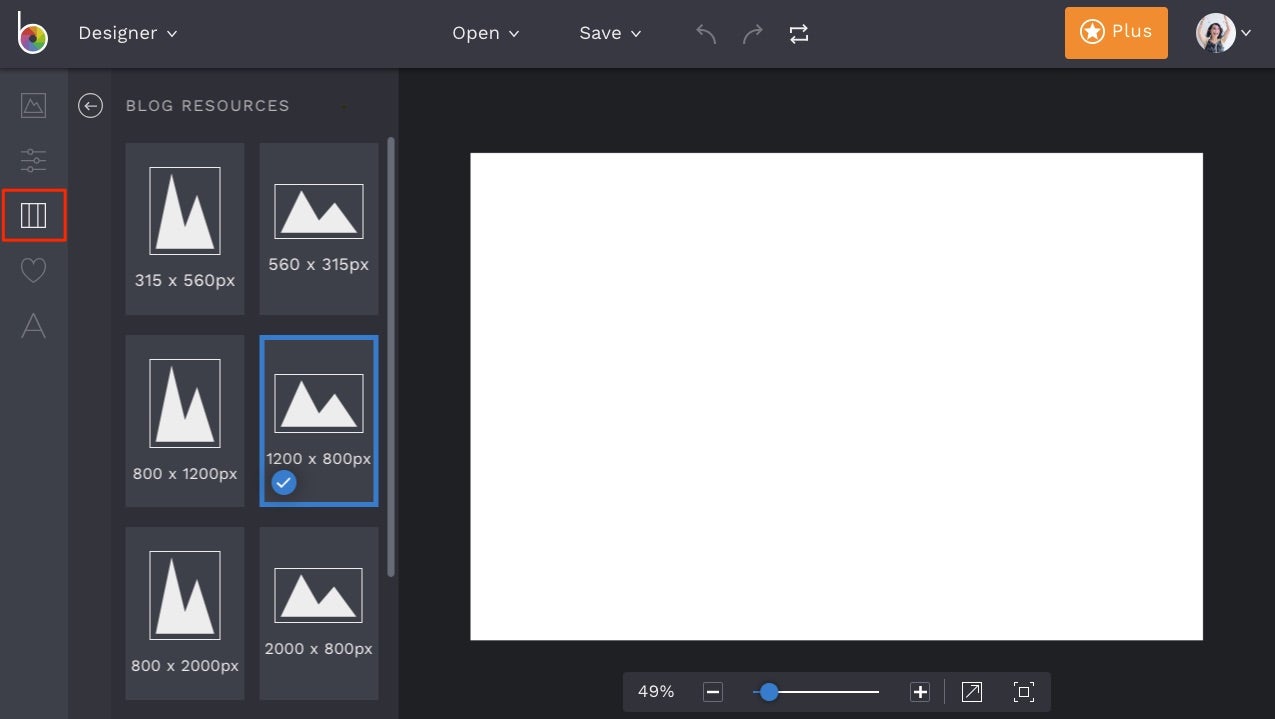Image resolution: width=1275 pixels, height=719 pixels.
Task: Open the account profile dropdown
Action: [1222, 32]
